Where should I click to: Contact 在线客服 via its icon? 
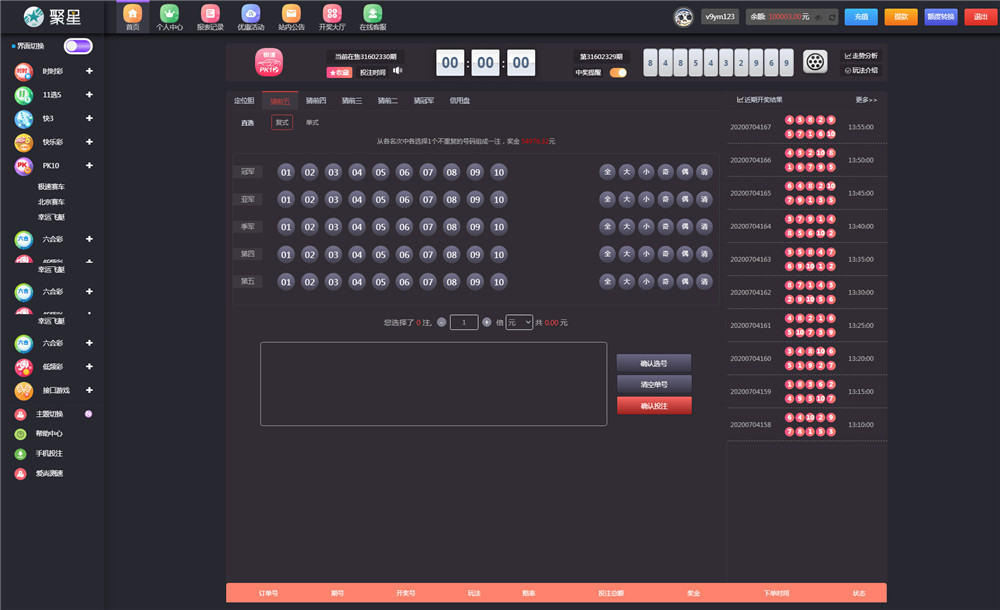(372, 13)
